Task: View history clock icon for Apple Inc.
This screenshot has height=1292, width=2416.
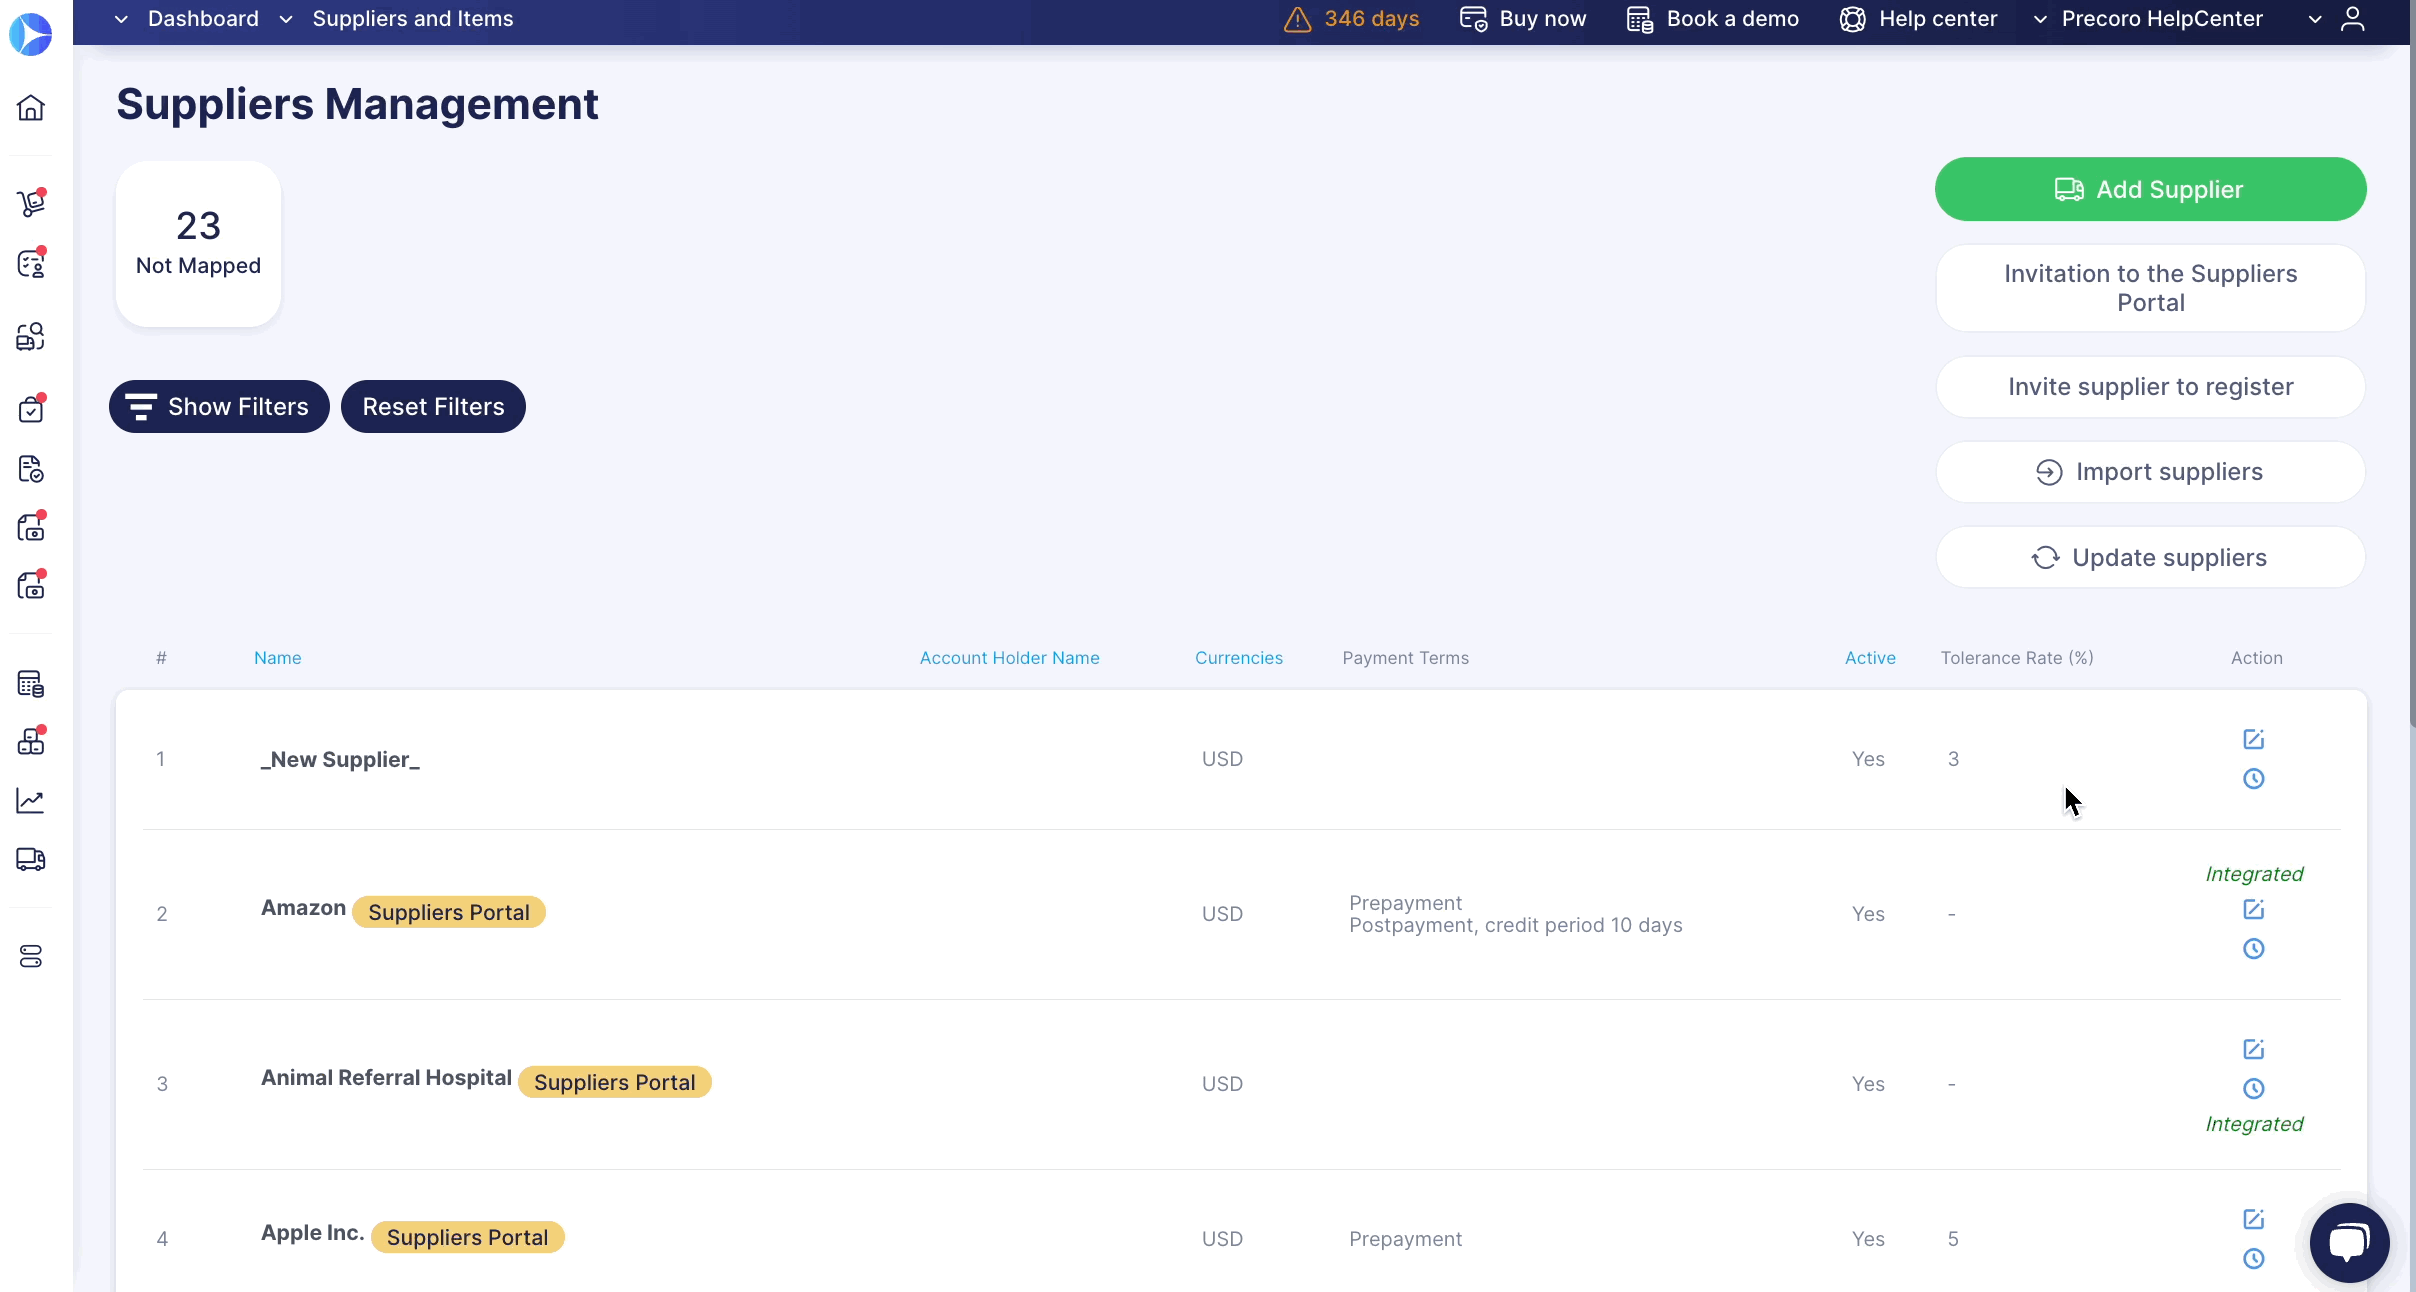Action: (2253, 1258)
